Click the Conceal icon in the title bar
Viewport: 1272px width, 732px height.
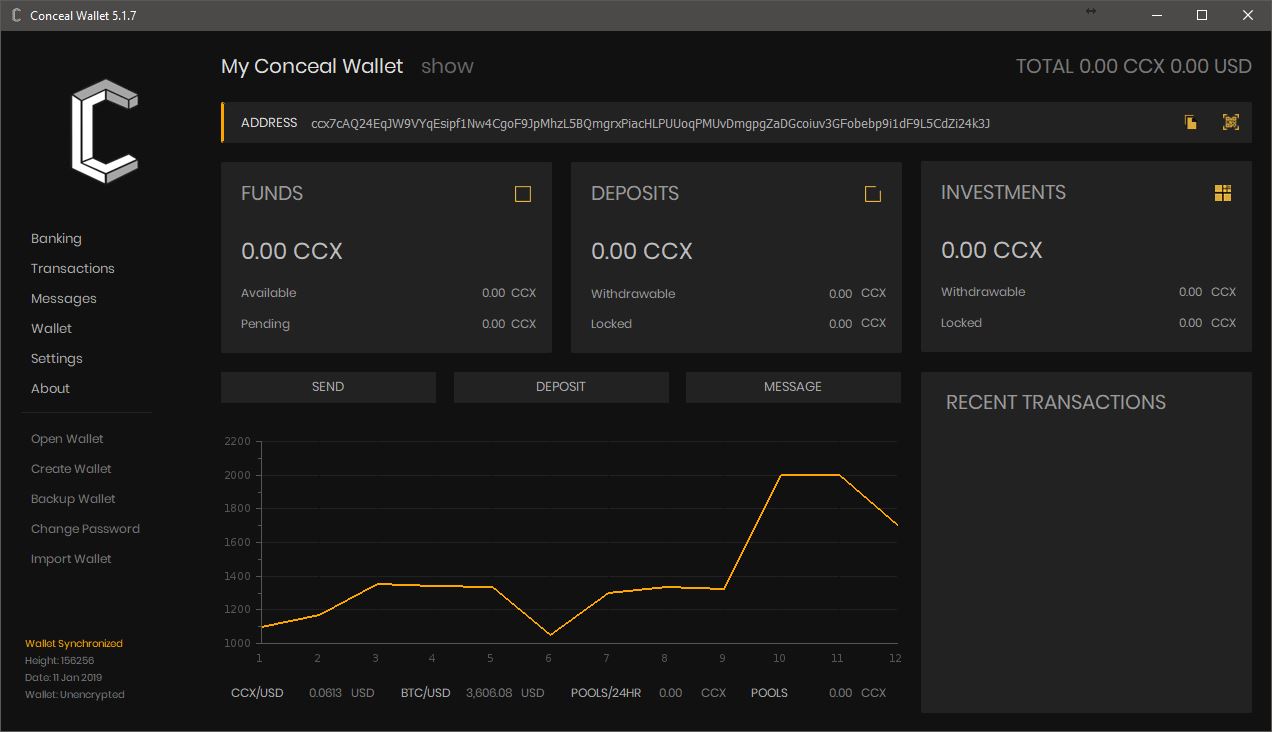(16, 15)
